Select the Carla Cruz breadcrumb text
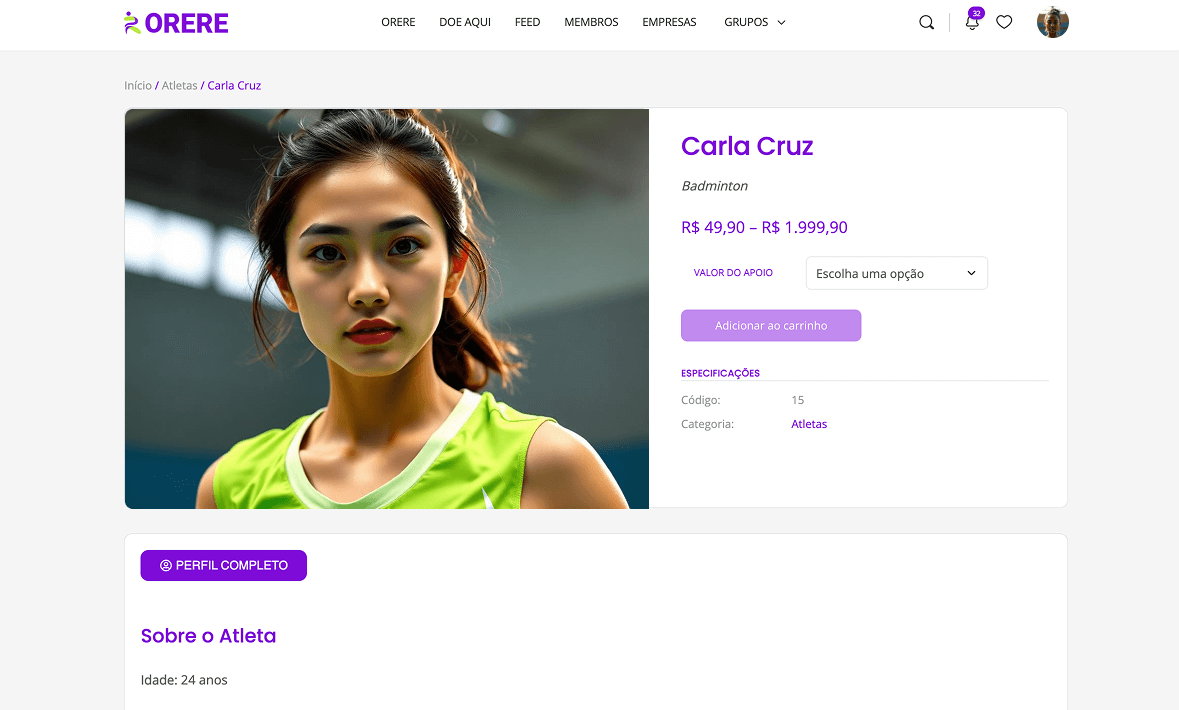 click(x=234, y=86)
